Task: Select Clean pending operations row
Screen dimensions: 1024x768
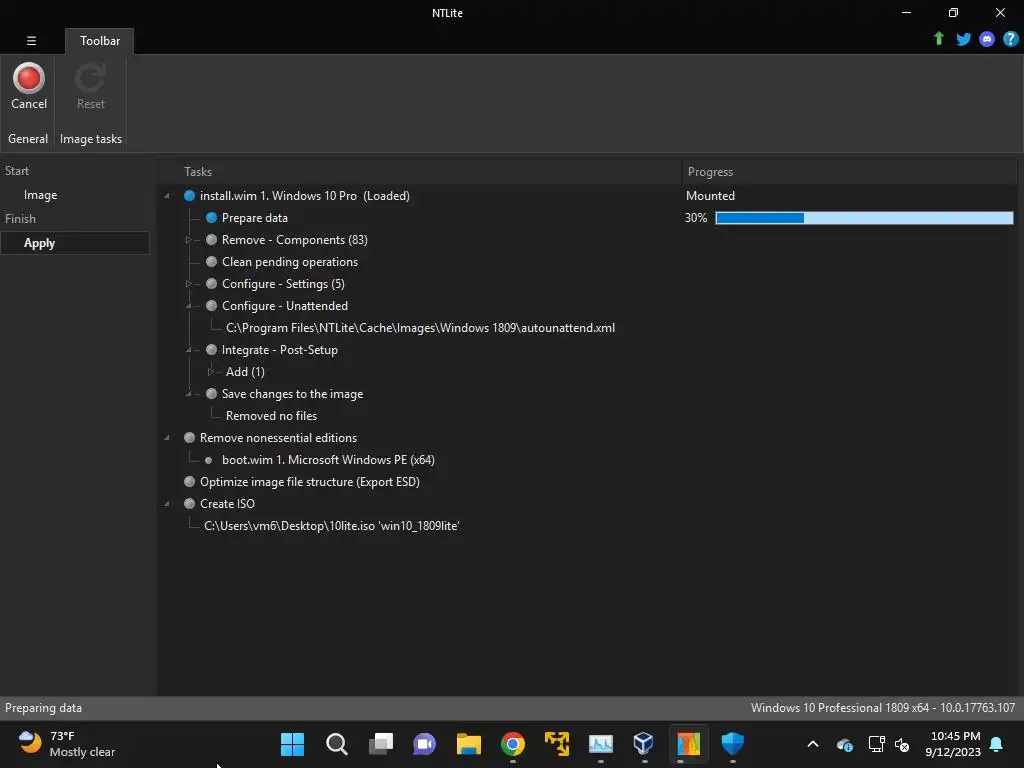Action: click(x=290, y=262)
